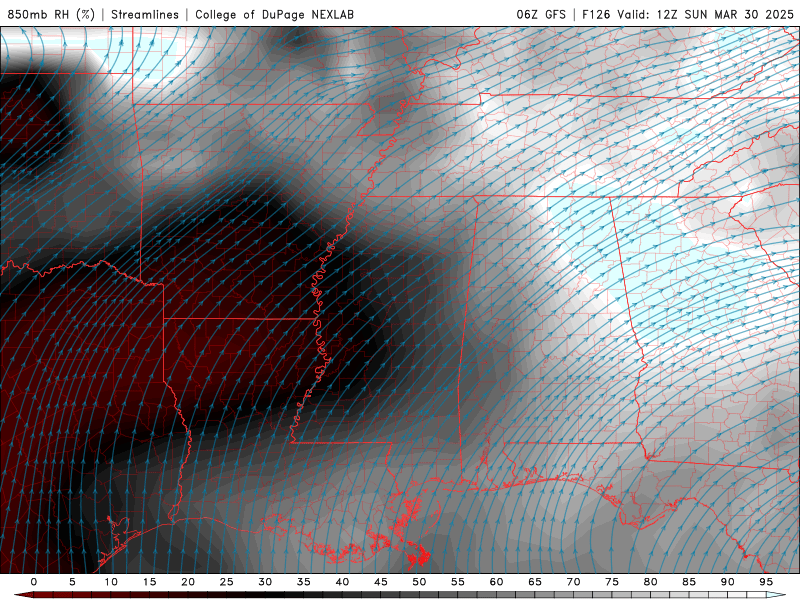Click the "06Z GFS" model run label

coord(541,14)
